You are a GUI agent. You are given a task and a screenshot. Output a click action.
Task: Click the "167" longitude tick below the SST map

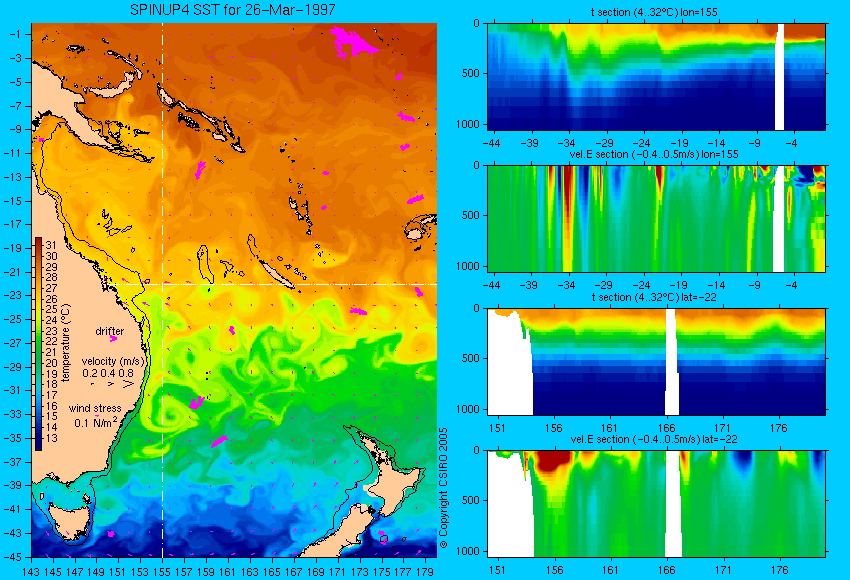294,571
